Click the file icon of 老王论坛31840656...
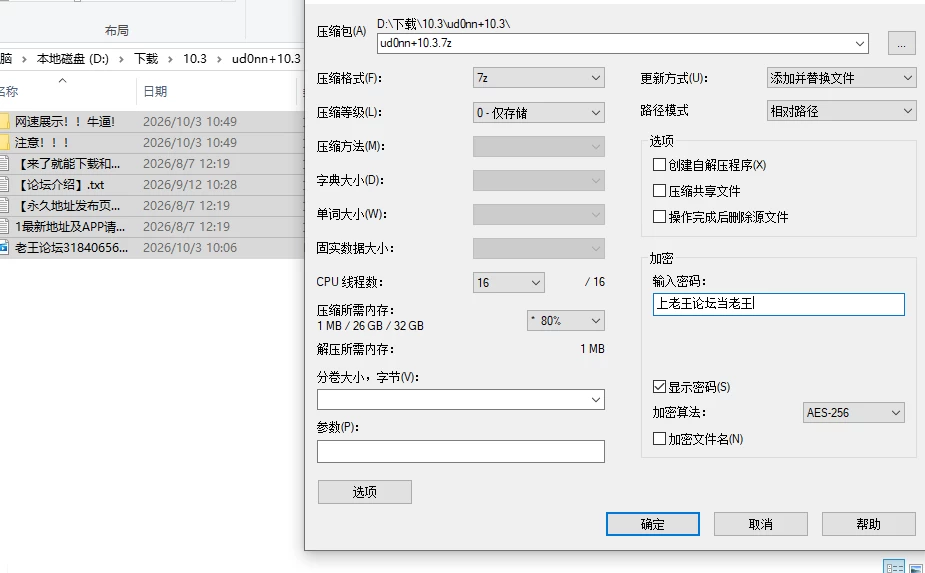This screenshot has width=925, height=573. coord(4,248)
